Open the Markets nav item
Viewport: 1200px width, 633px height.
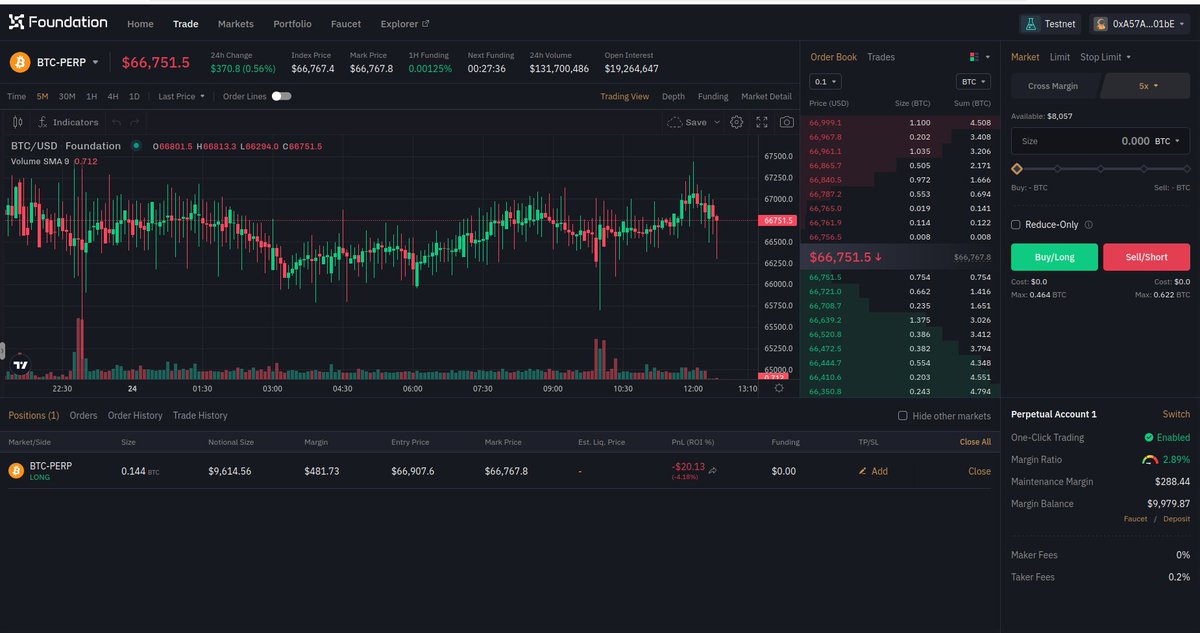(236, 23)
